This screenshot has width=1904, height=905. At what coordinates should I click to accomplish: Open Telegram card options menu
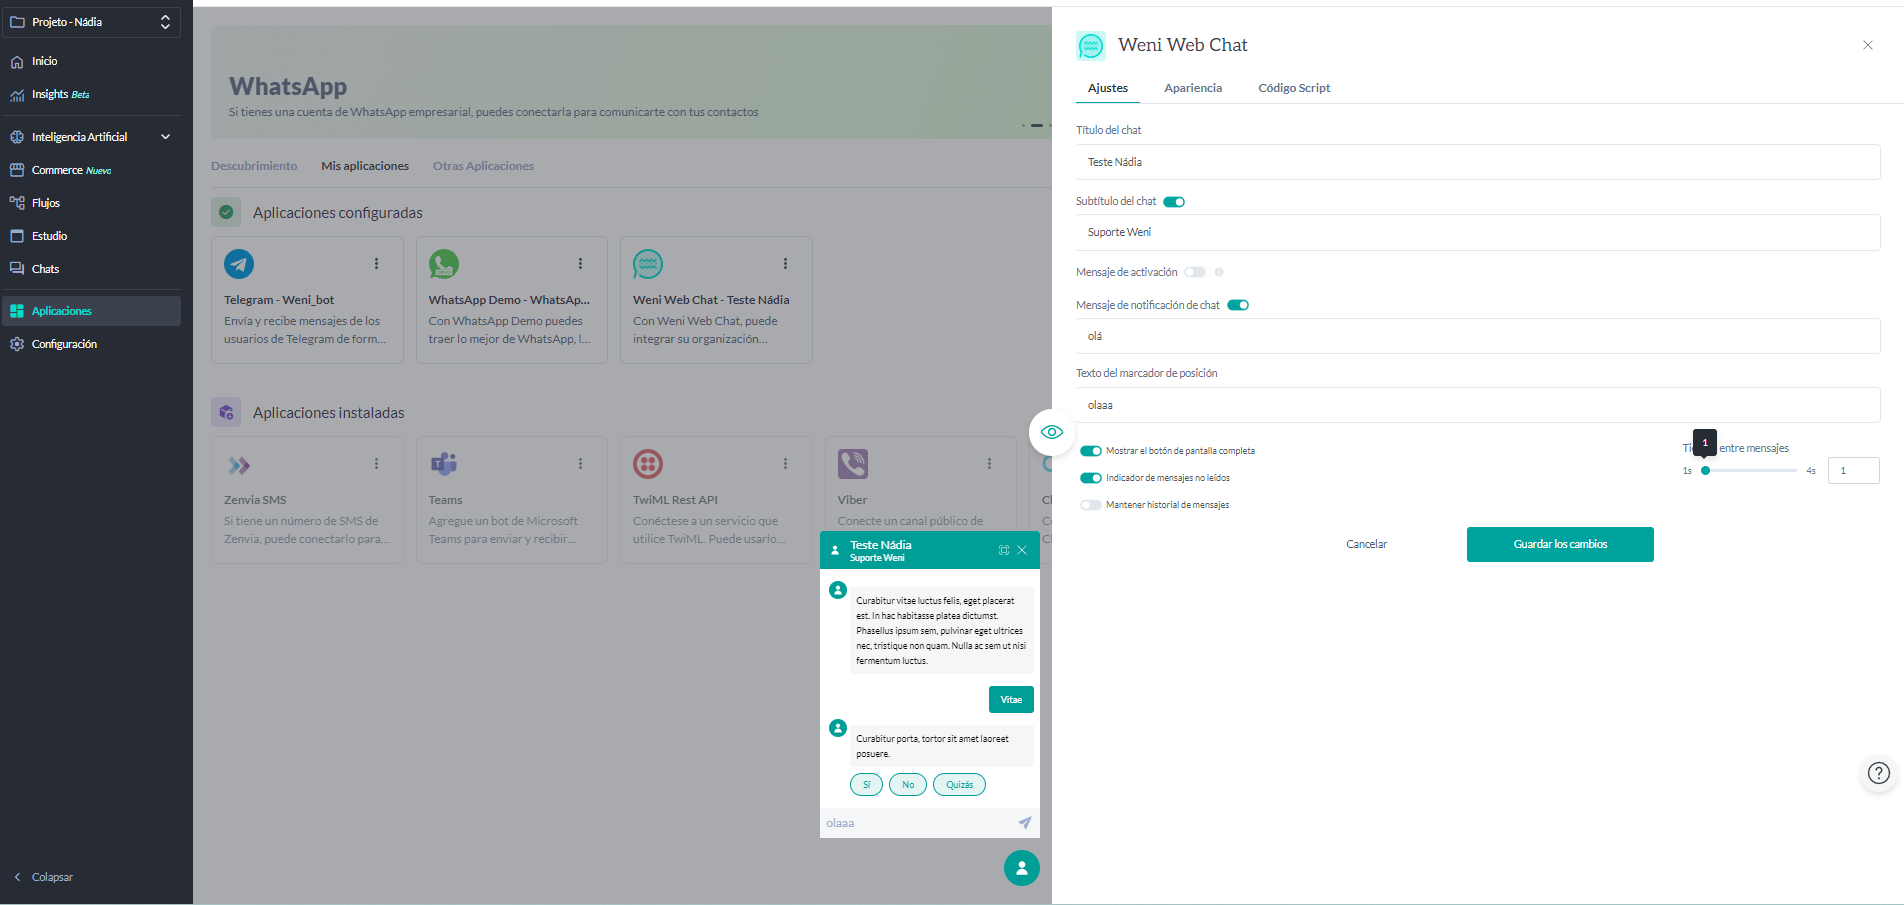(x=376, y=264)
